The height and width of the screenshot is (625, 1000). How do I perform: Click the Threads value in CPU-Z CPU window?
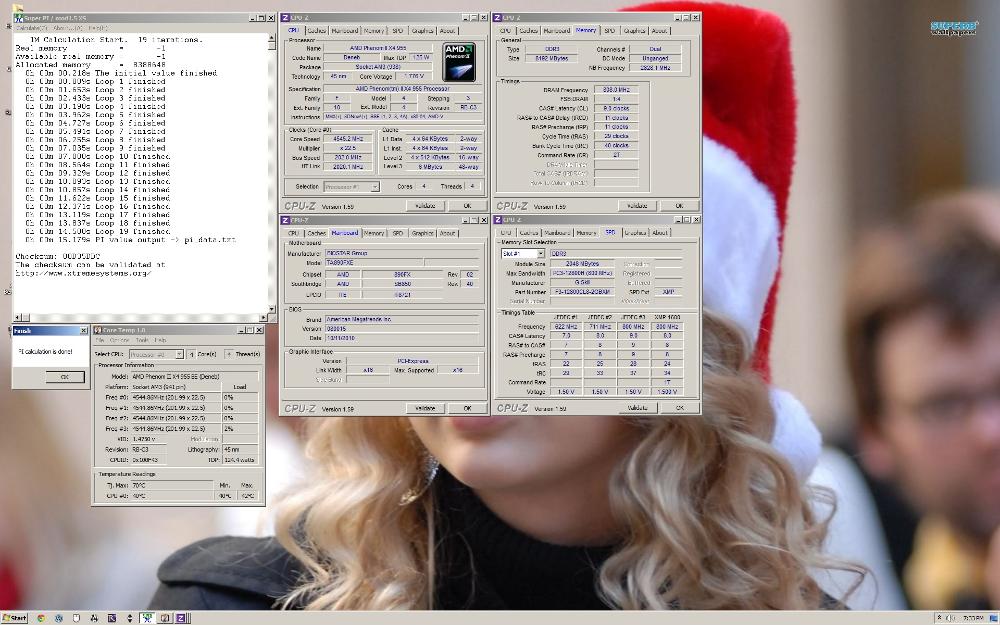point(472,187)
